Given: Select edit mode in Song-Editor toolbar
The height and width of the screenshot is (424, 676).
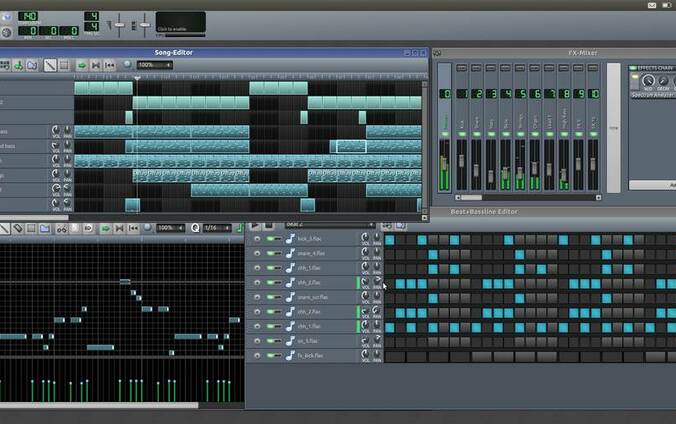Looking at the screenshot, I should (64, 66).
